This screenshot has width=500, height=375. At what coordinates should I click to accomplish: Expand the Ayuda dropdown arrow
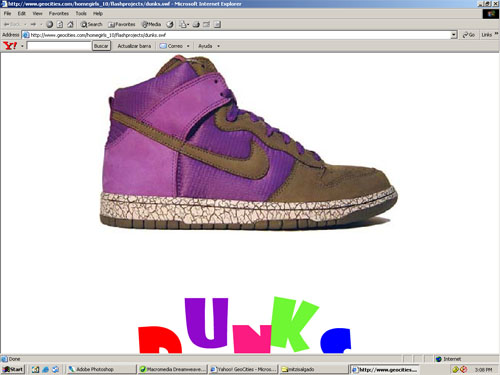pyautogui.click(x=218, y=46)
